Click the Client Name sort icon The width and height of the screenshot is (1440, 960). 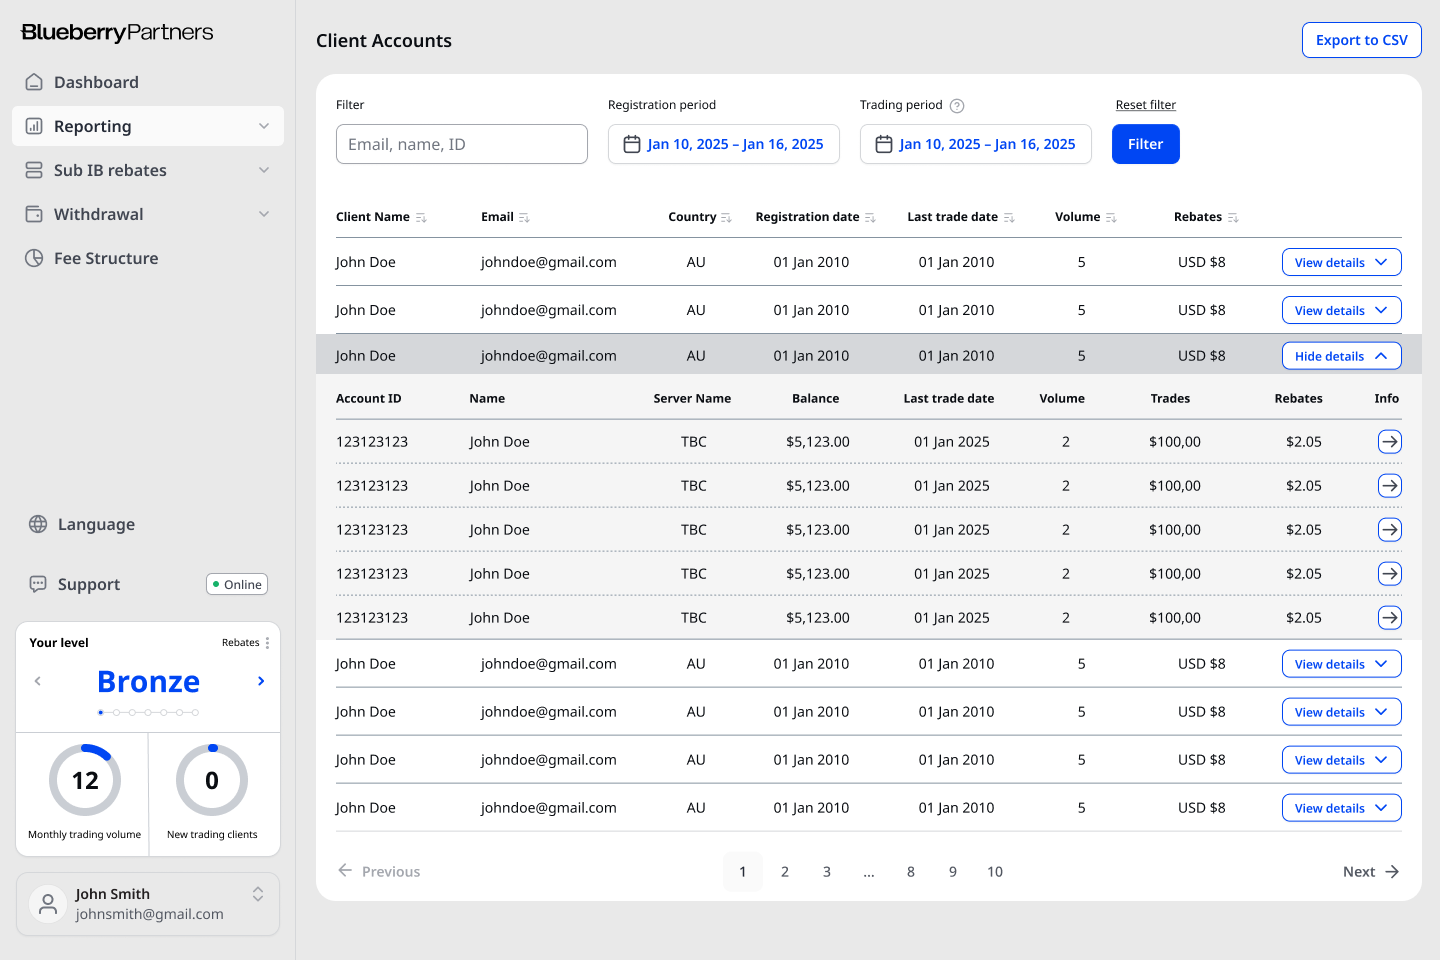[x=421, y=218]
